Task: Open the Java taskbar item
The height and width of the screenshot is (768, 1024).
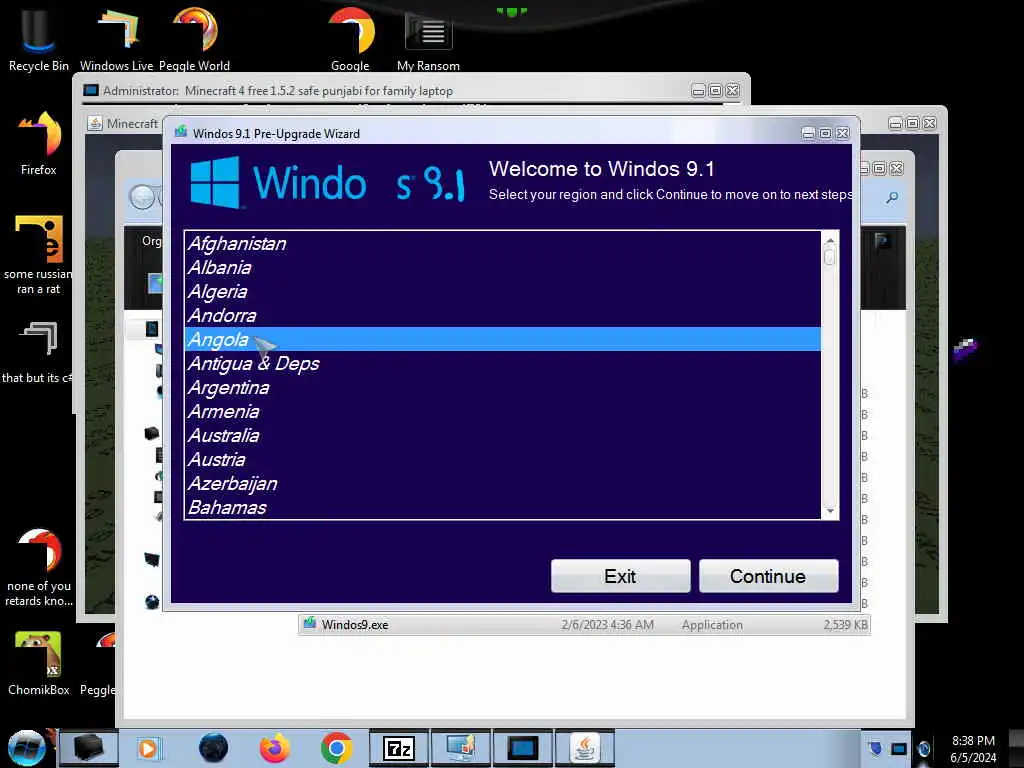Action: (x=585, y=748)
